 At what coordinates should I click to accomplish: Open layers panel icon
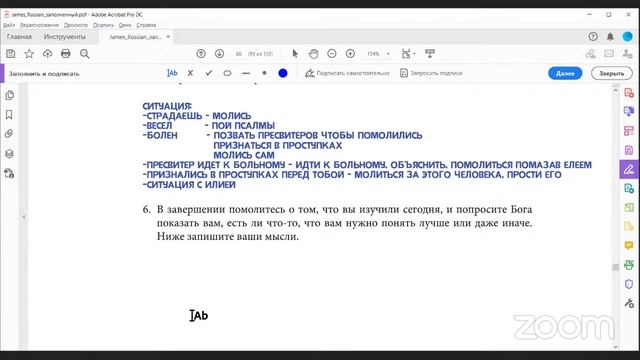click(9, 153)
